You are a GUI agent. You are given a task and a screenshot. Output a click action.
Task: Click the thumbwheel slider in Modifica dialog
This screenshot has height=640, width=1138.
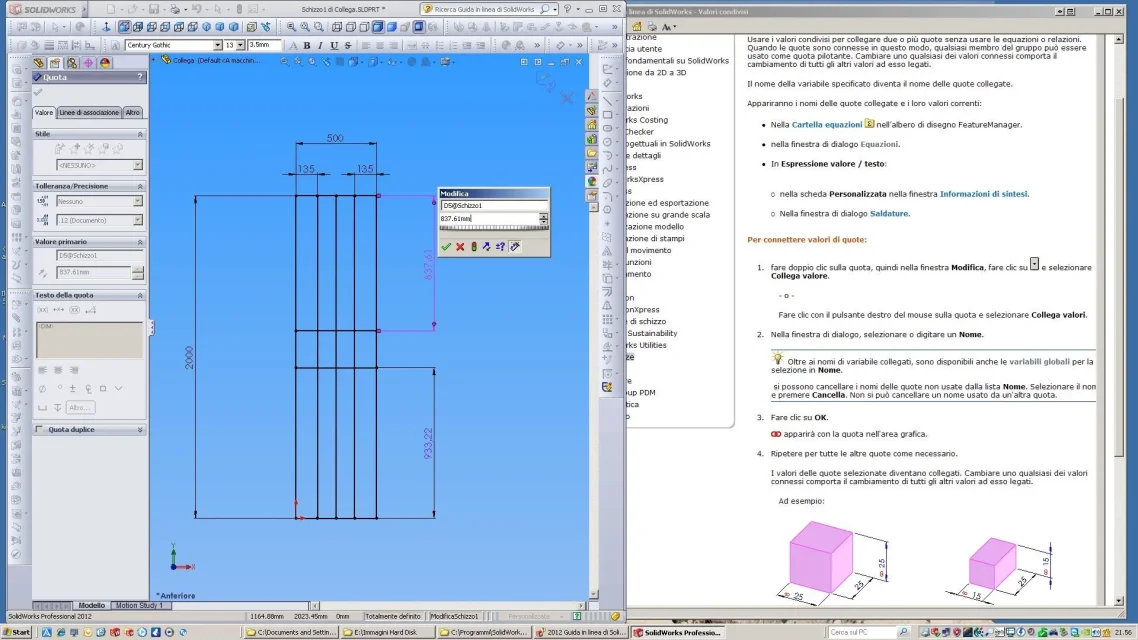(x=494, y=228)
